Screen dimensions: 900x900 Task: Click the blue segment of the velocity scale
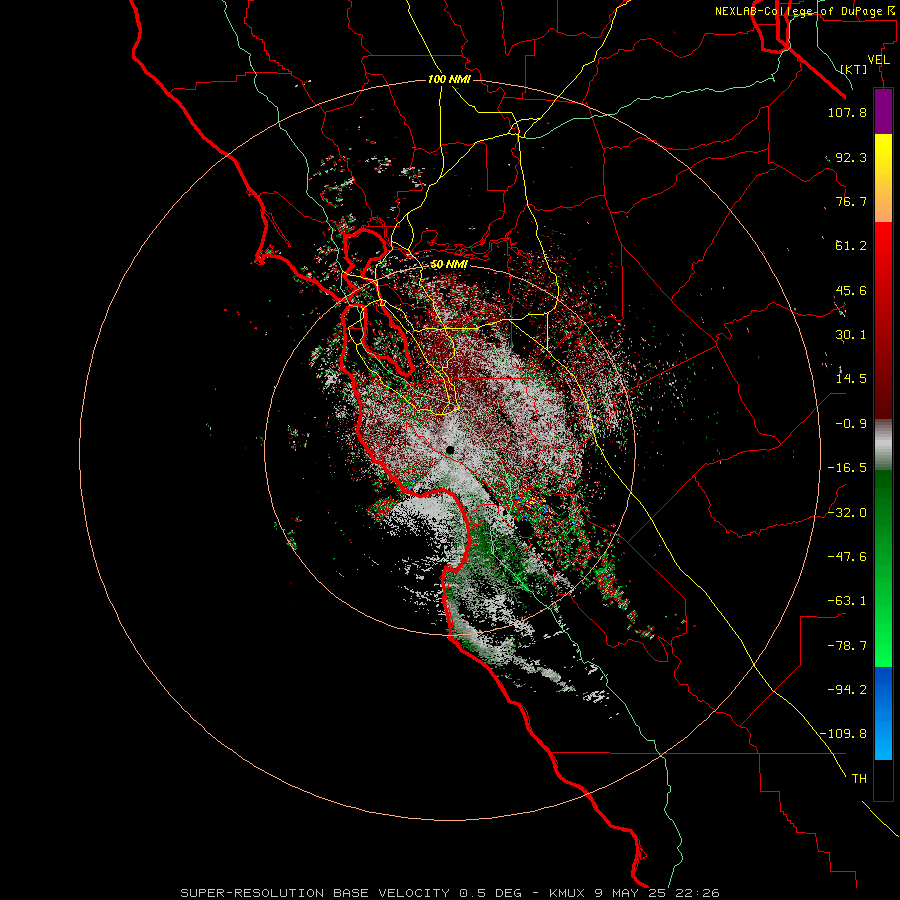pyautogui.click(x=883, y=713)
